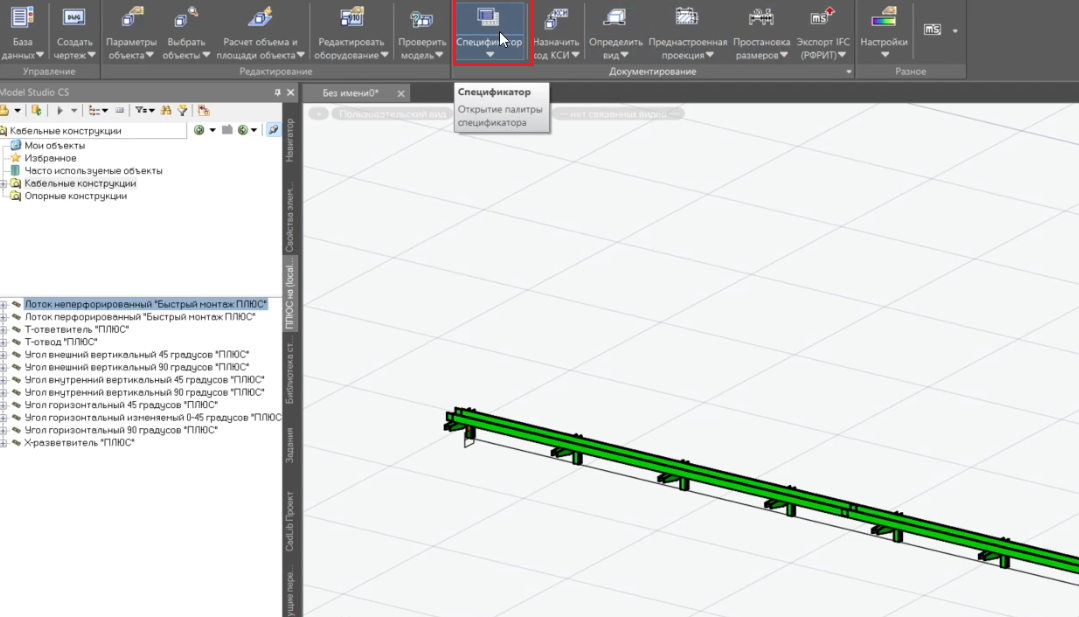The image size is (1079, 617).
Task: Select Угол внутренний вертикальный 45 градусов
Action: pyautogui.click(x=144, y=380)
